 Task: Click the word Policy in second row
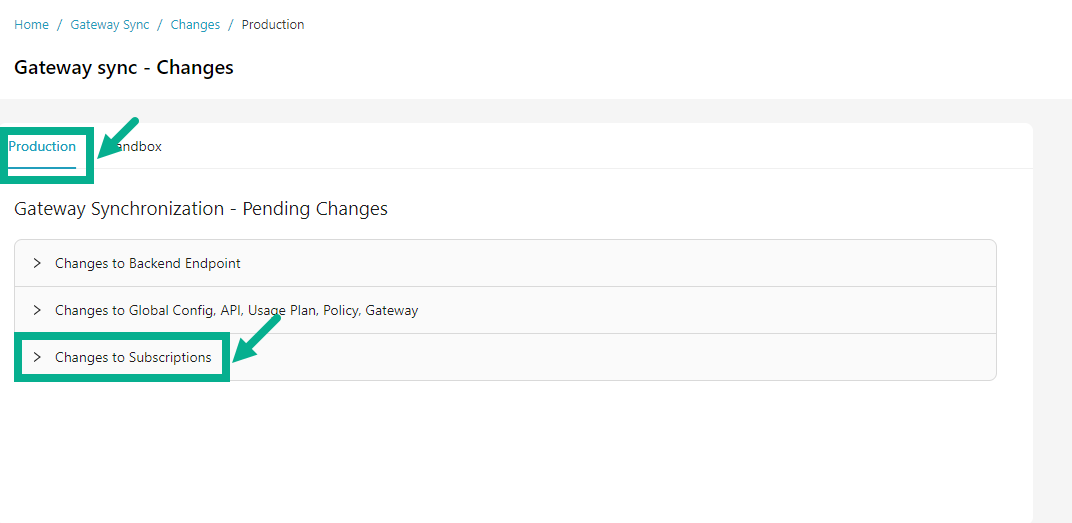click(340, 310)
